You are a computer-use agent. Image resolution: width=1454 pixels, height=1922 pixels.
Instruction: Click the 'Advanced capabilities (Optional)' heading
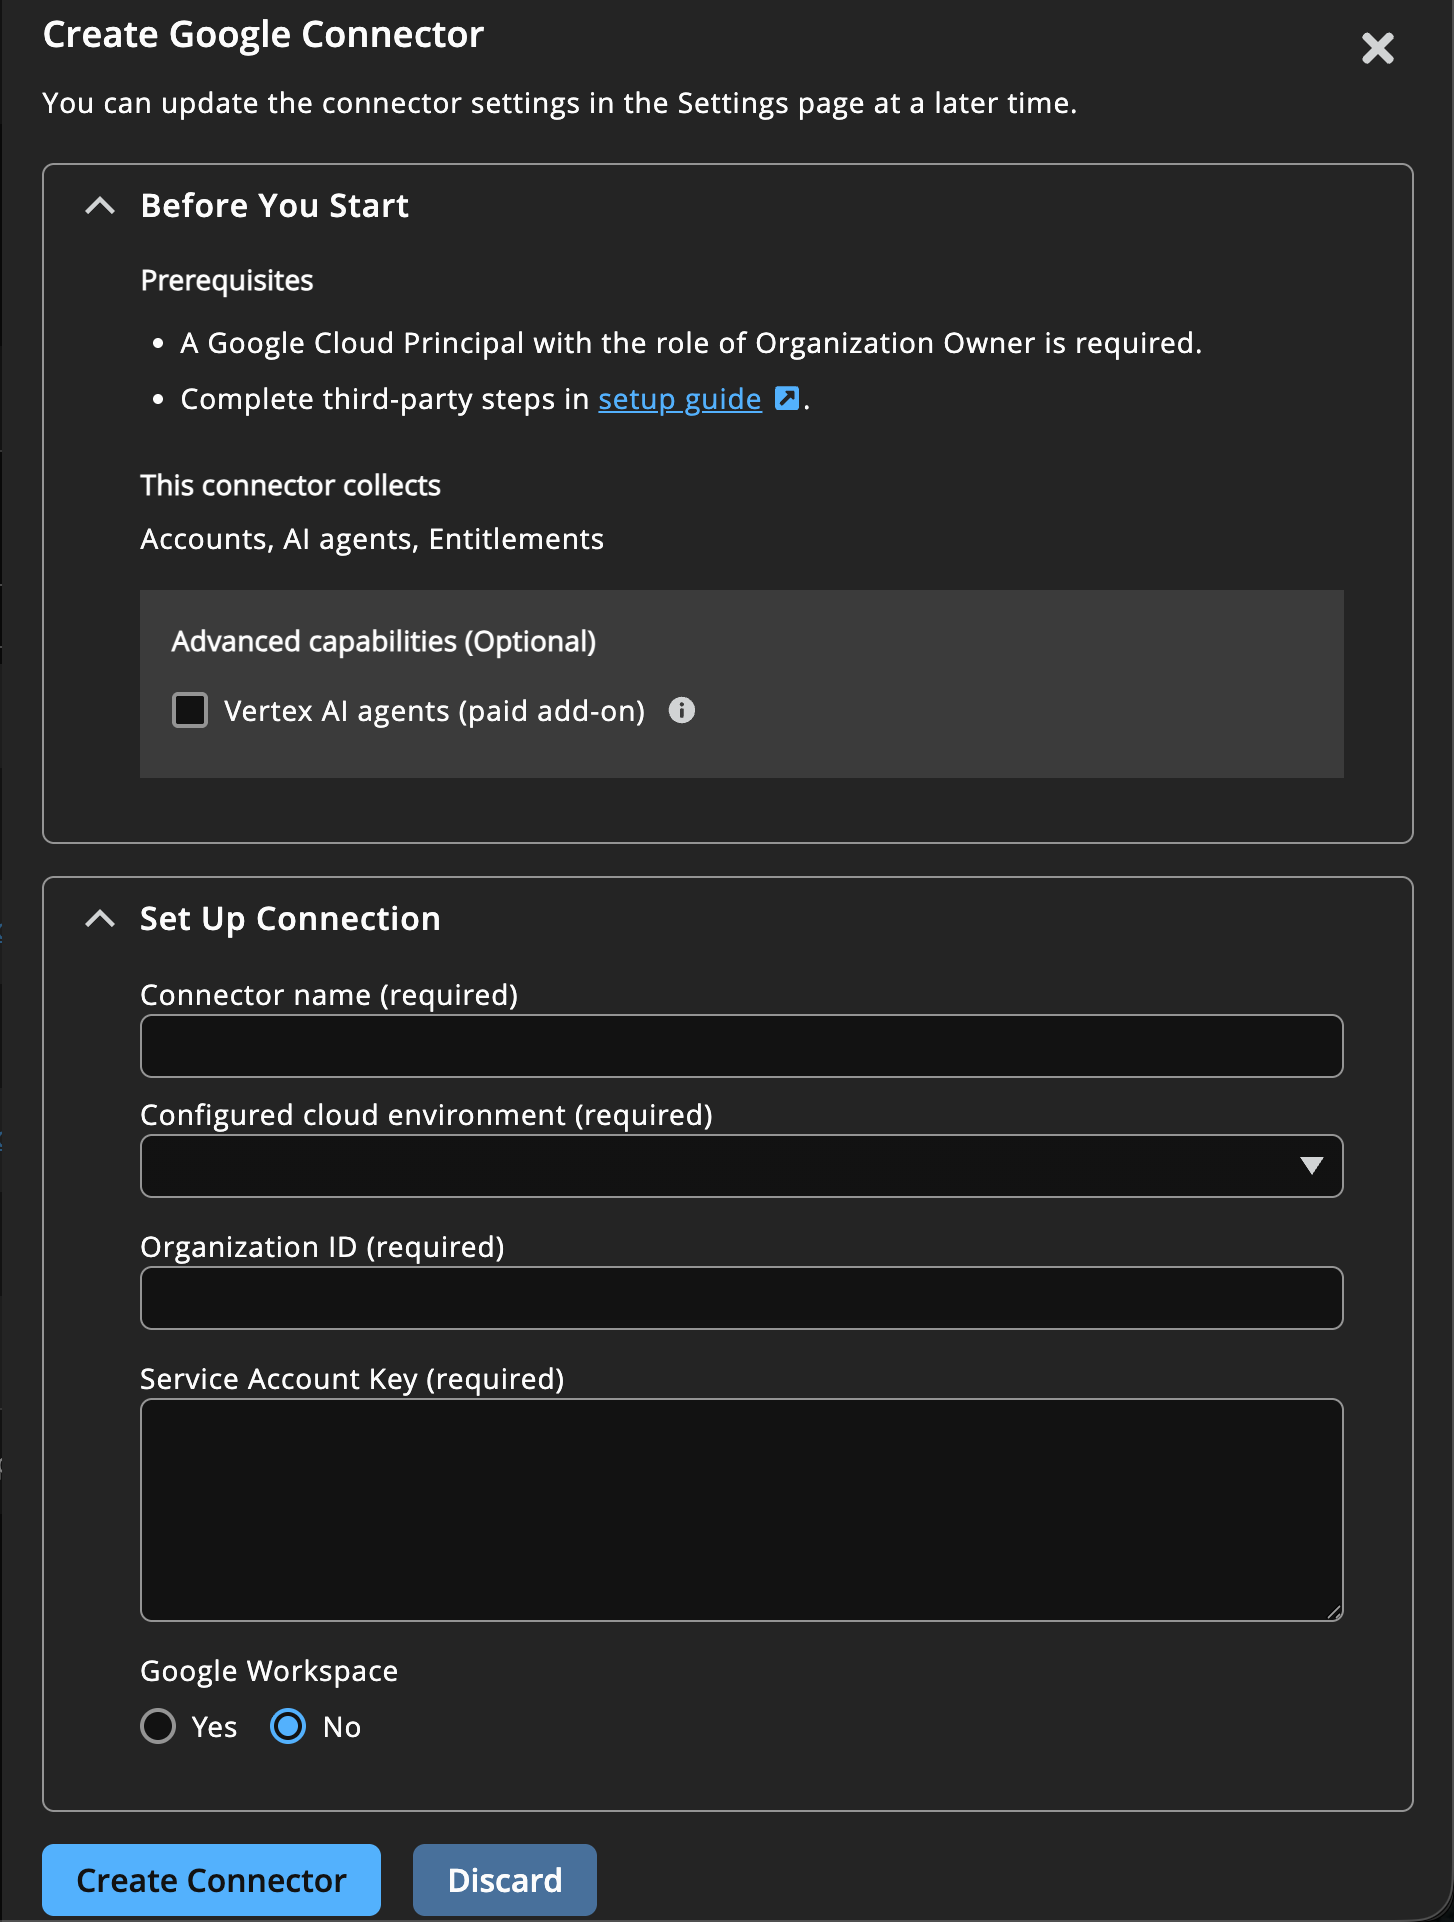384,641
